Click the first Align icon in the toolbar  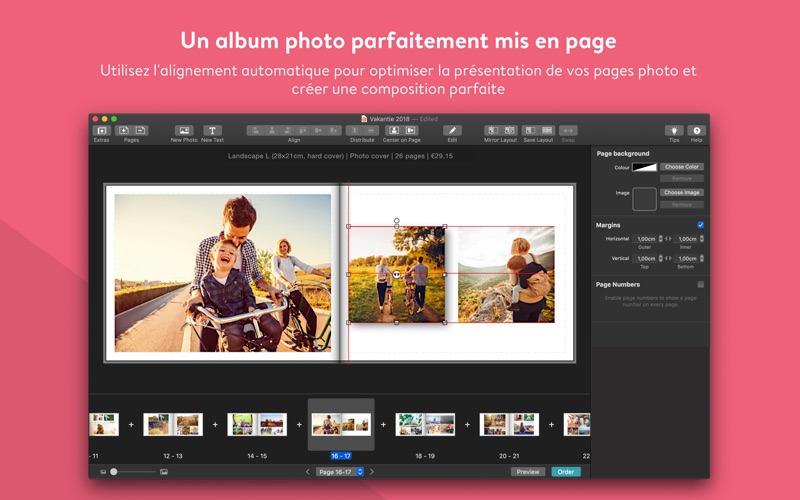click(x=255, y=131)
